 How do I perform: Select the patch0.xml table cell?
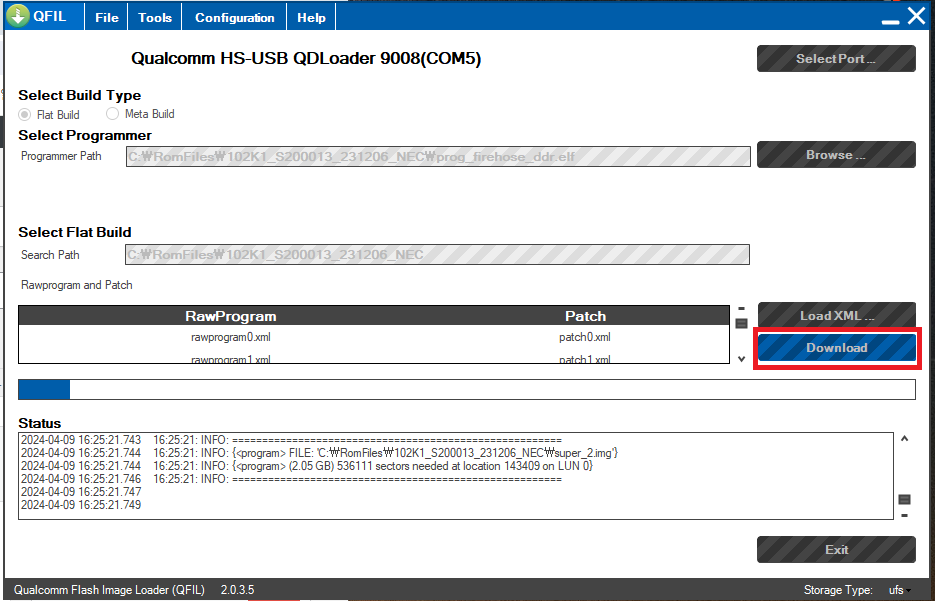585,337
